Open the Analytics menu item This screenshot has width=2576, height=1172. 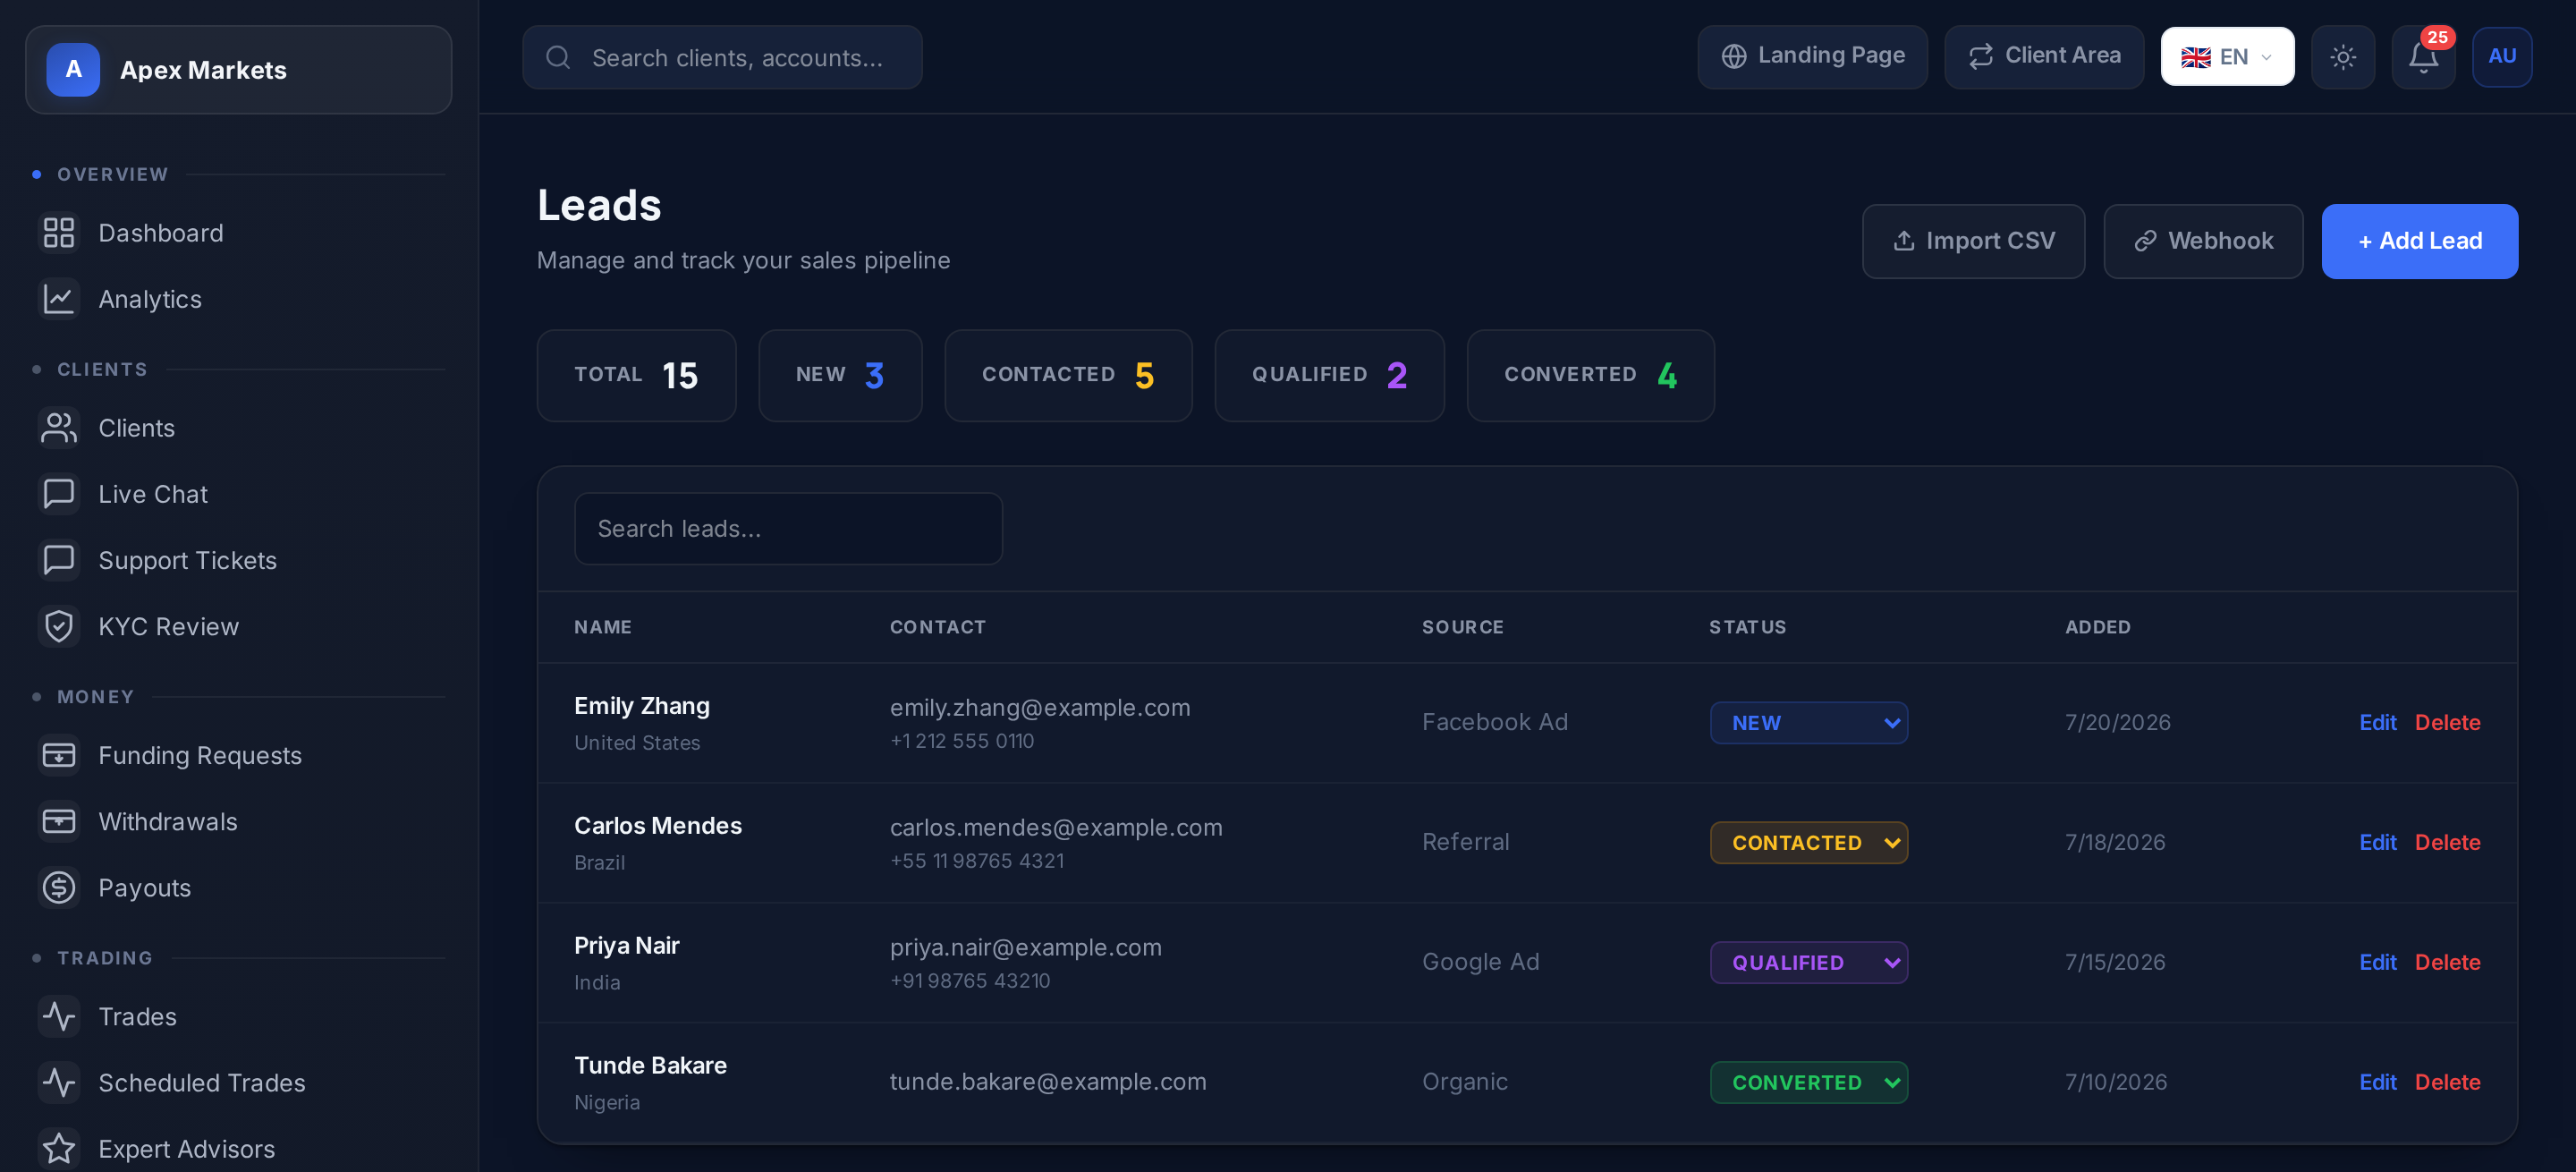tap(238, 299)
